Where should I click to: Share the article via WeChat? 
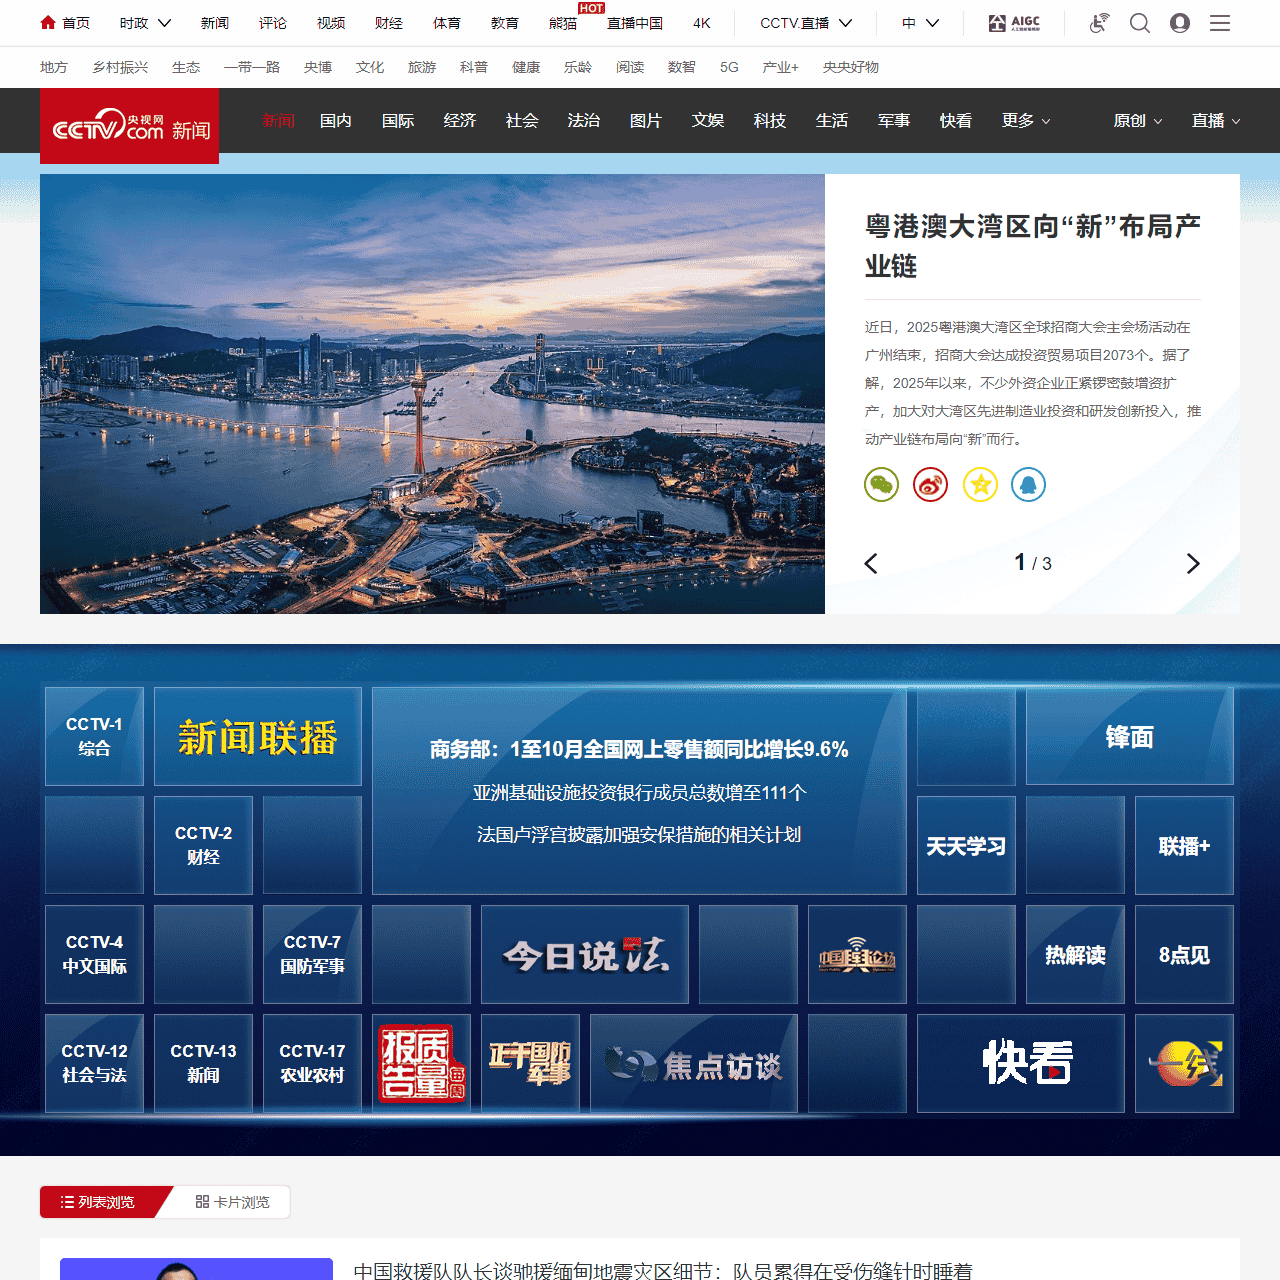click(881, 484)
